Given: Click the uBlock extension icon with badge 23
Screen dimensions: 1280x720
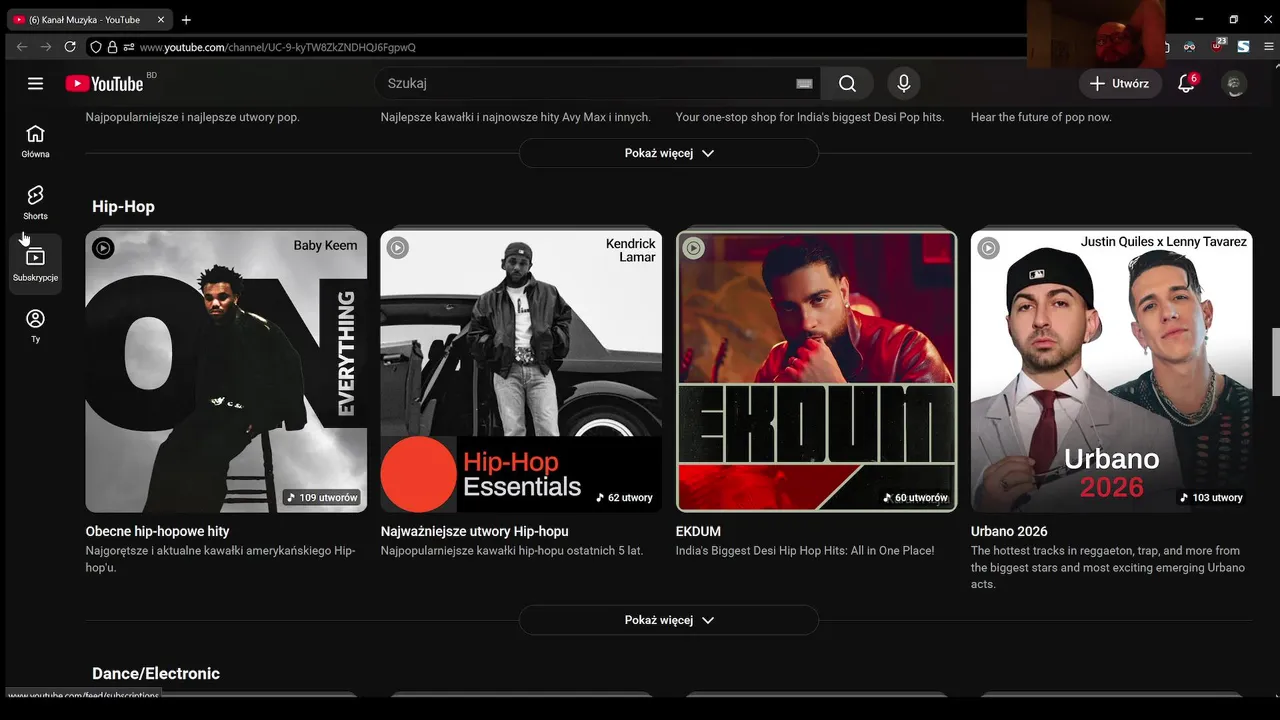Looking at the screenshot, I should 1217,46.
